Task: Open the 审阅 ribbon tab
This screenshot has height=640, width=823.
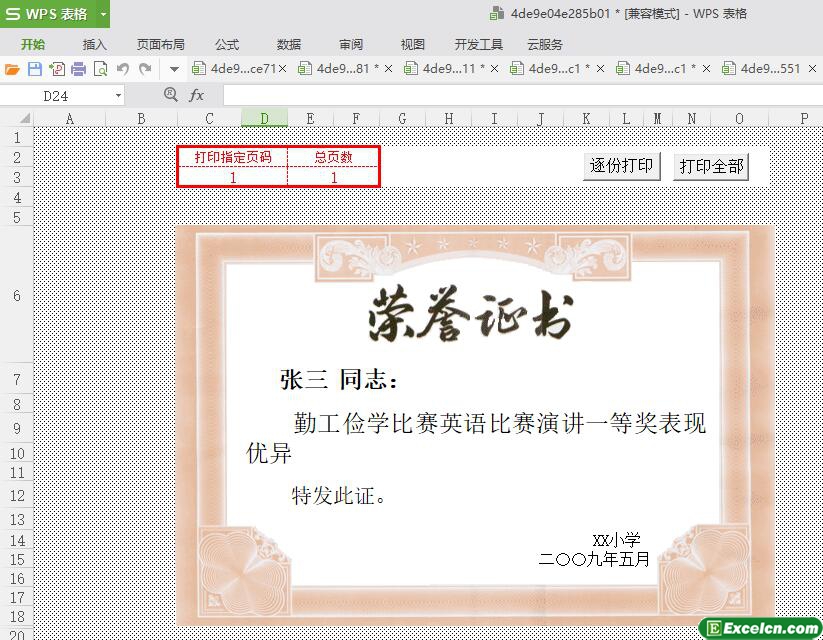Action: tap(351, 45)
